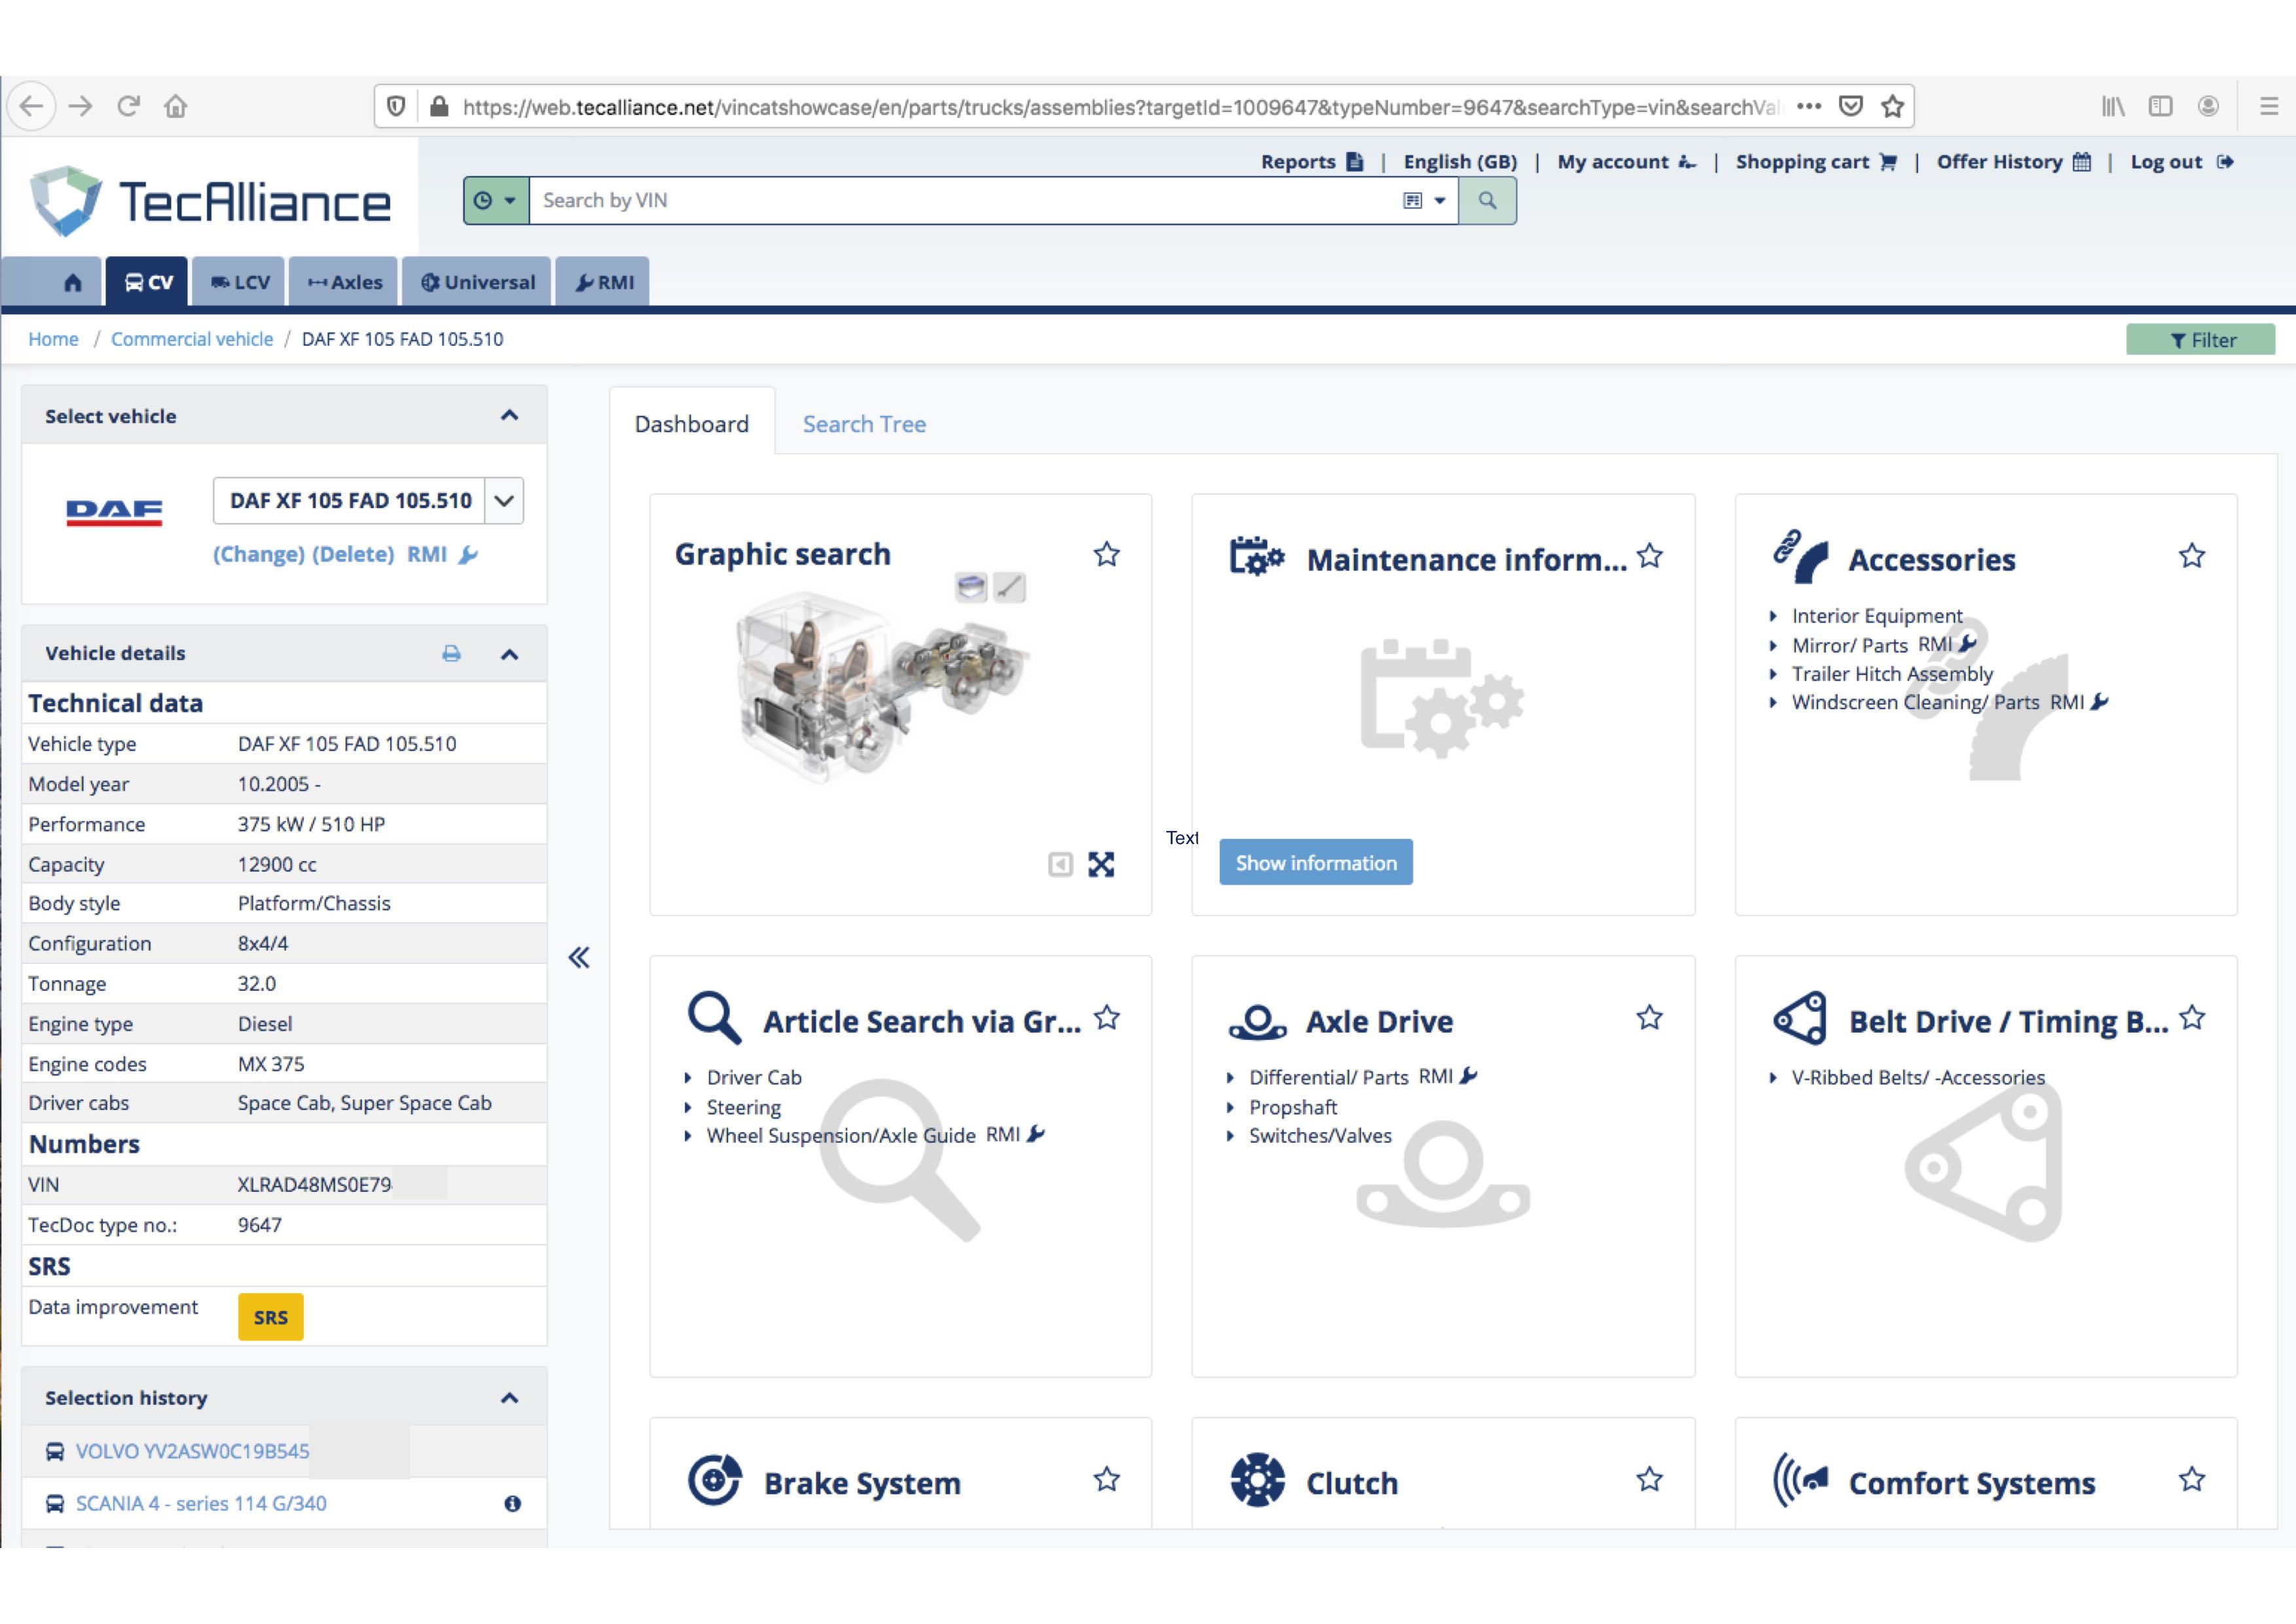
Task: Open the VOLVO selection history link
Action: [192, 1451]
